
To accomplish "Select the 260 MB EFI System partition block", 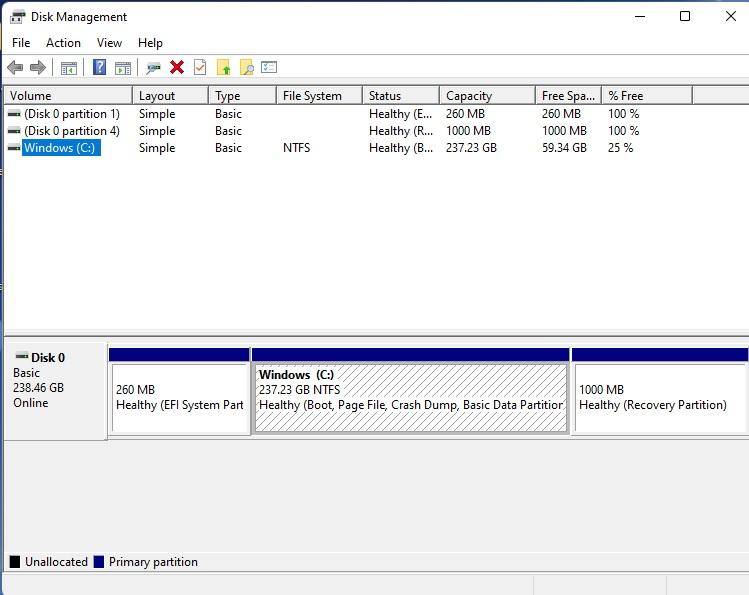I will (179, 397).
